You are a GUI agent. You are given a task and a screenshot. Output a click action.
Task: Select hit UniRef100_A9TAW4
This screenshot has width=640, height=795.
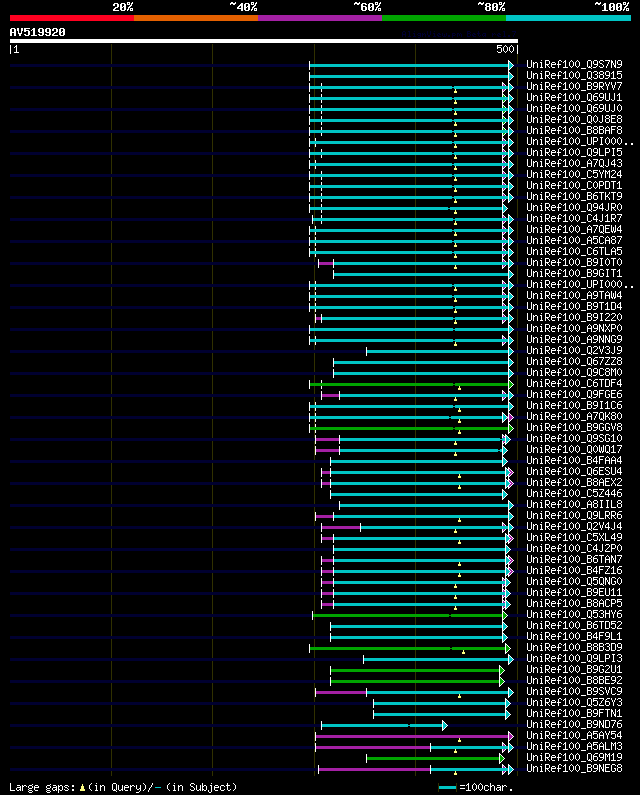point(574,296)
